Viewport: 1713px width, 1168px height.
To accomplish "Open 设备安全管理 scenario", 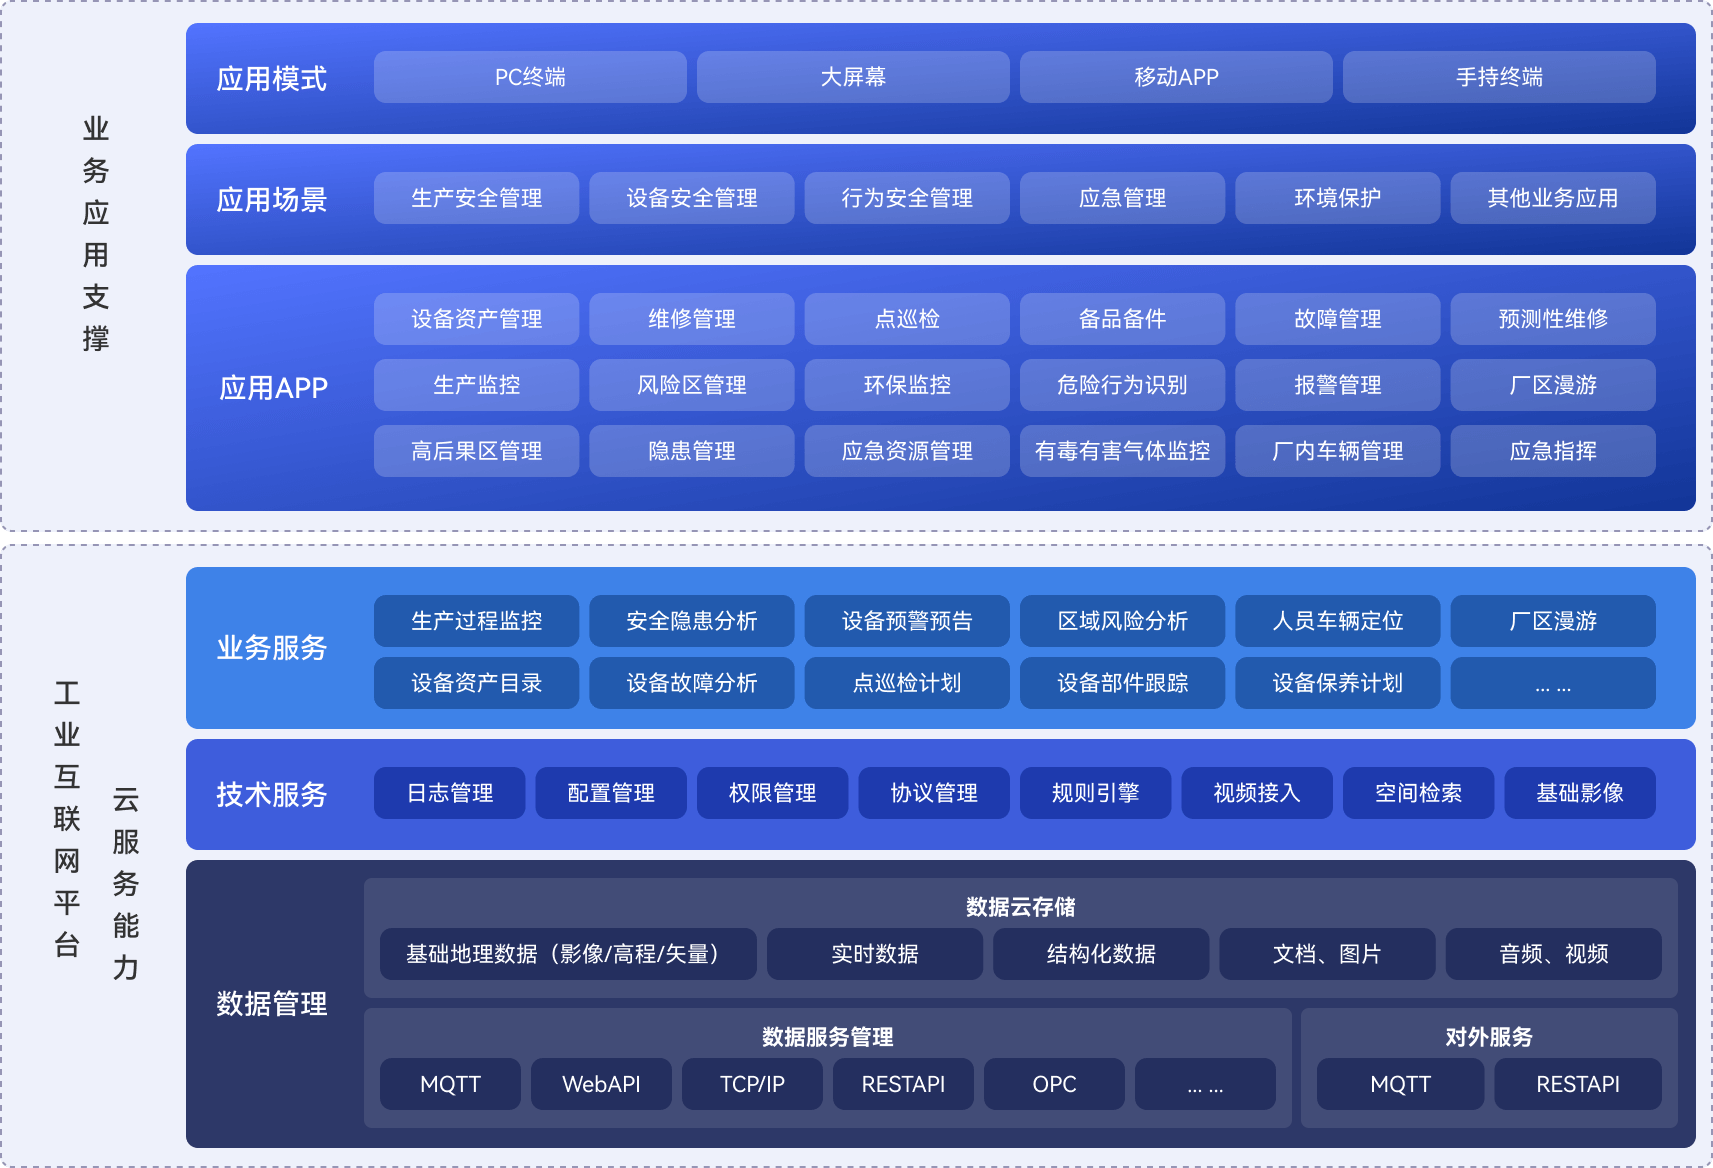I will tap(692, 198).
